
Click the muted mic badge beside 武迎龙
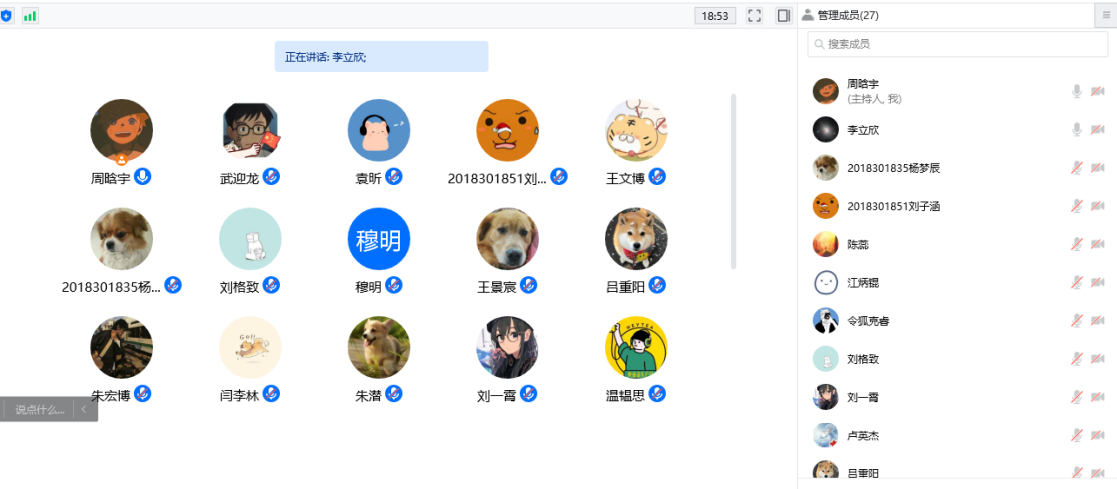pyautogui.click(x=271, y=177)
